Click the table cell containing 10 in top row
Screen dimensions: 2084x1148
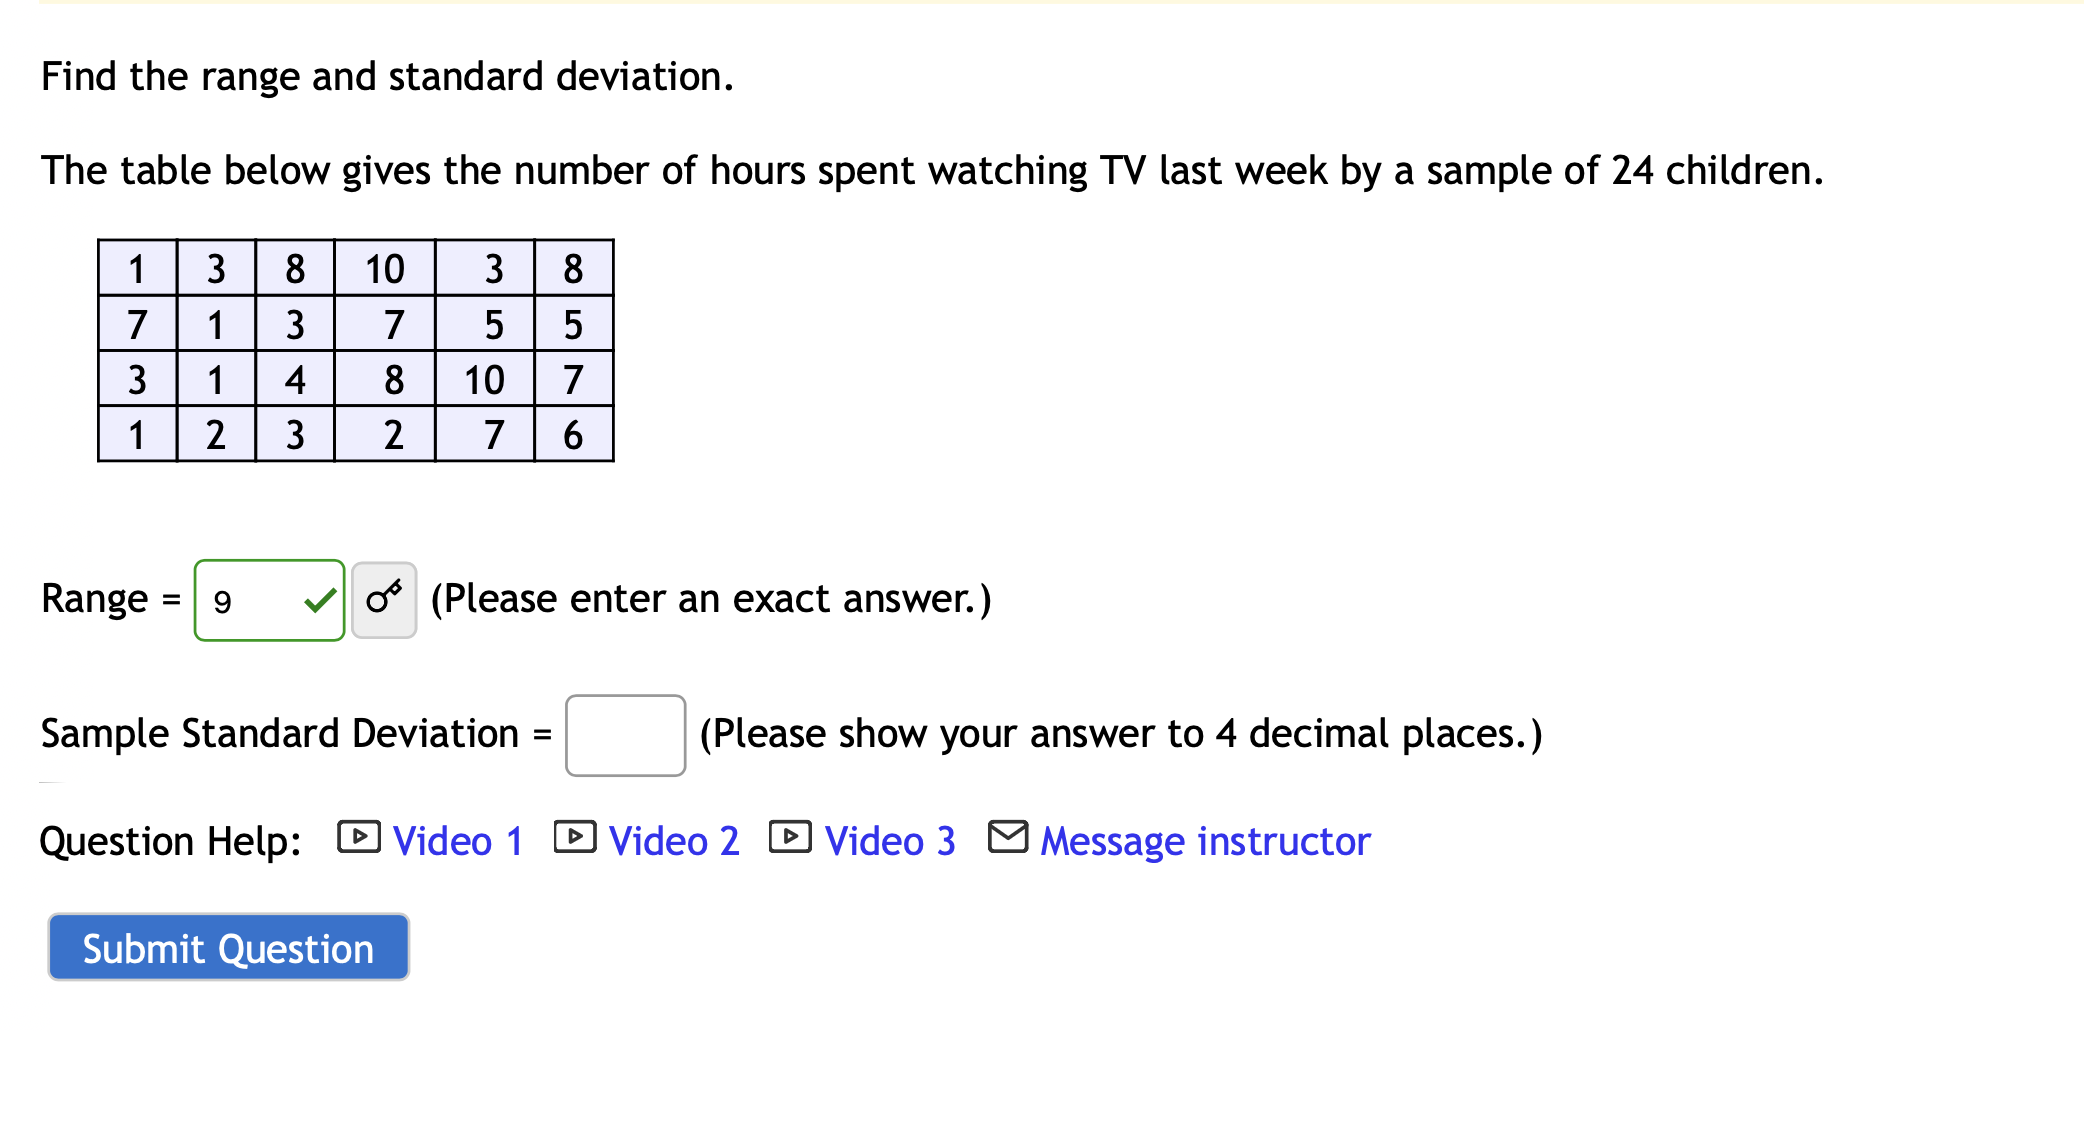coord(383,268)
